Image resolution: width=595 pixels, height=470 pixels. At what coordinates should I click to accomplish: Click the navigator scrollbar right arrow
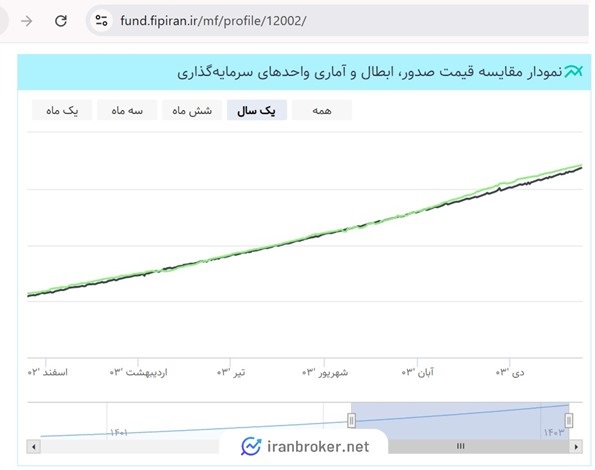576,446
